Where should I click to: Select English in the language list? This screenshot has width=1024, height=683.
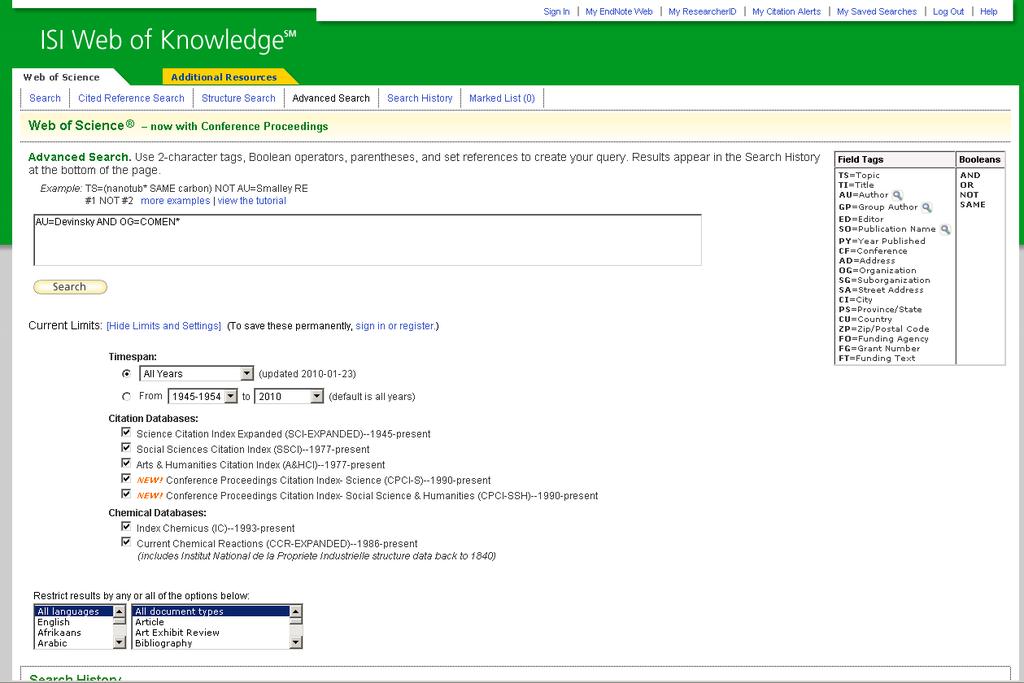point(73,622)
